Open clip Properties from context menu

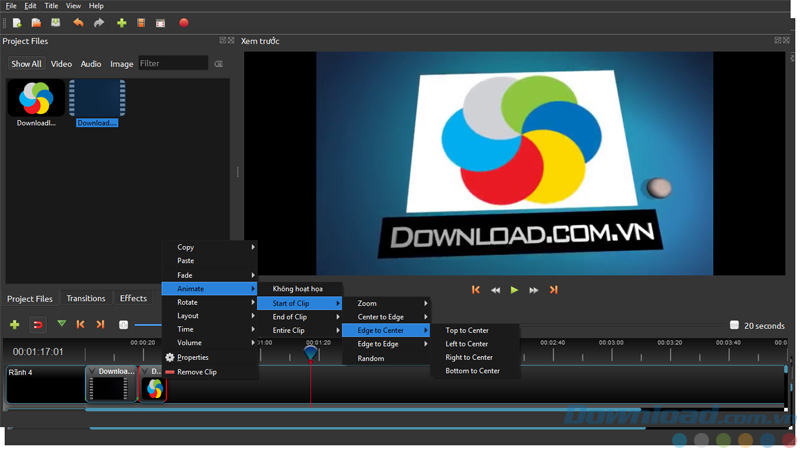point(193,357)
